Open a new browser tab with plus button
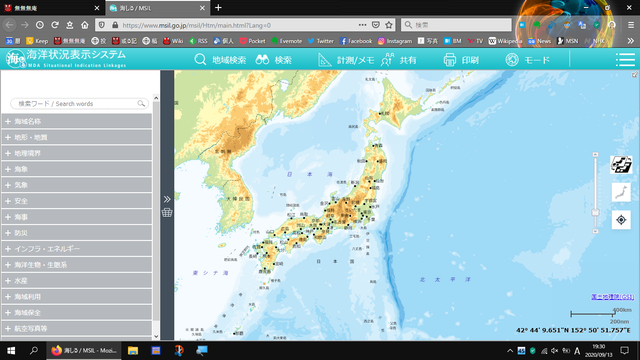 [x=218, y=7]
